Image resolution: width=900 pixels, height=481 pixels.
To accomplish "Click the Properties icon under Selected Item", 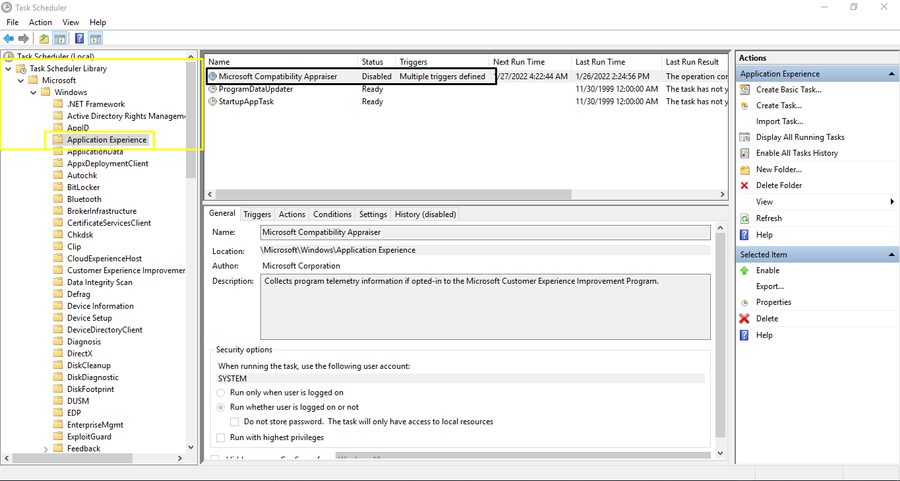I will (744, 302).
